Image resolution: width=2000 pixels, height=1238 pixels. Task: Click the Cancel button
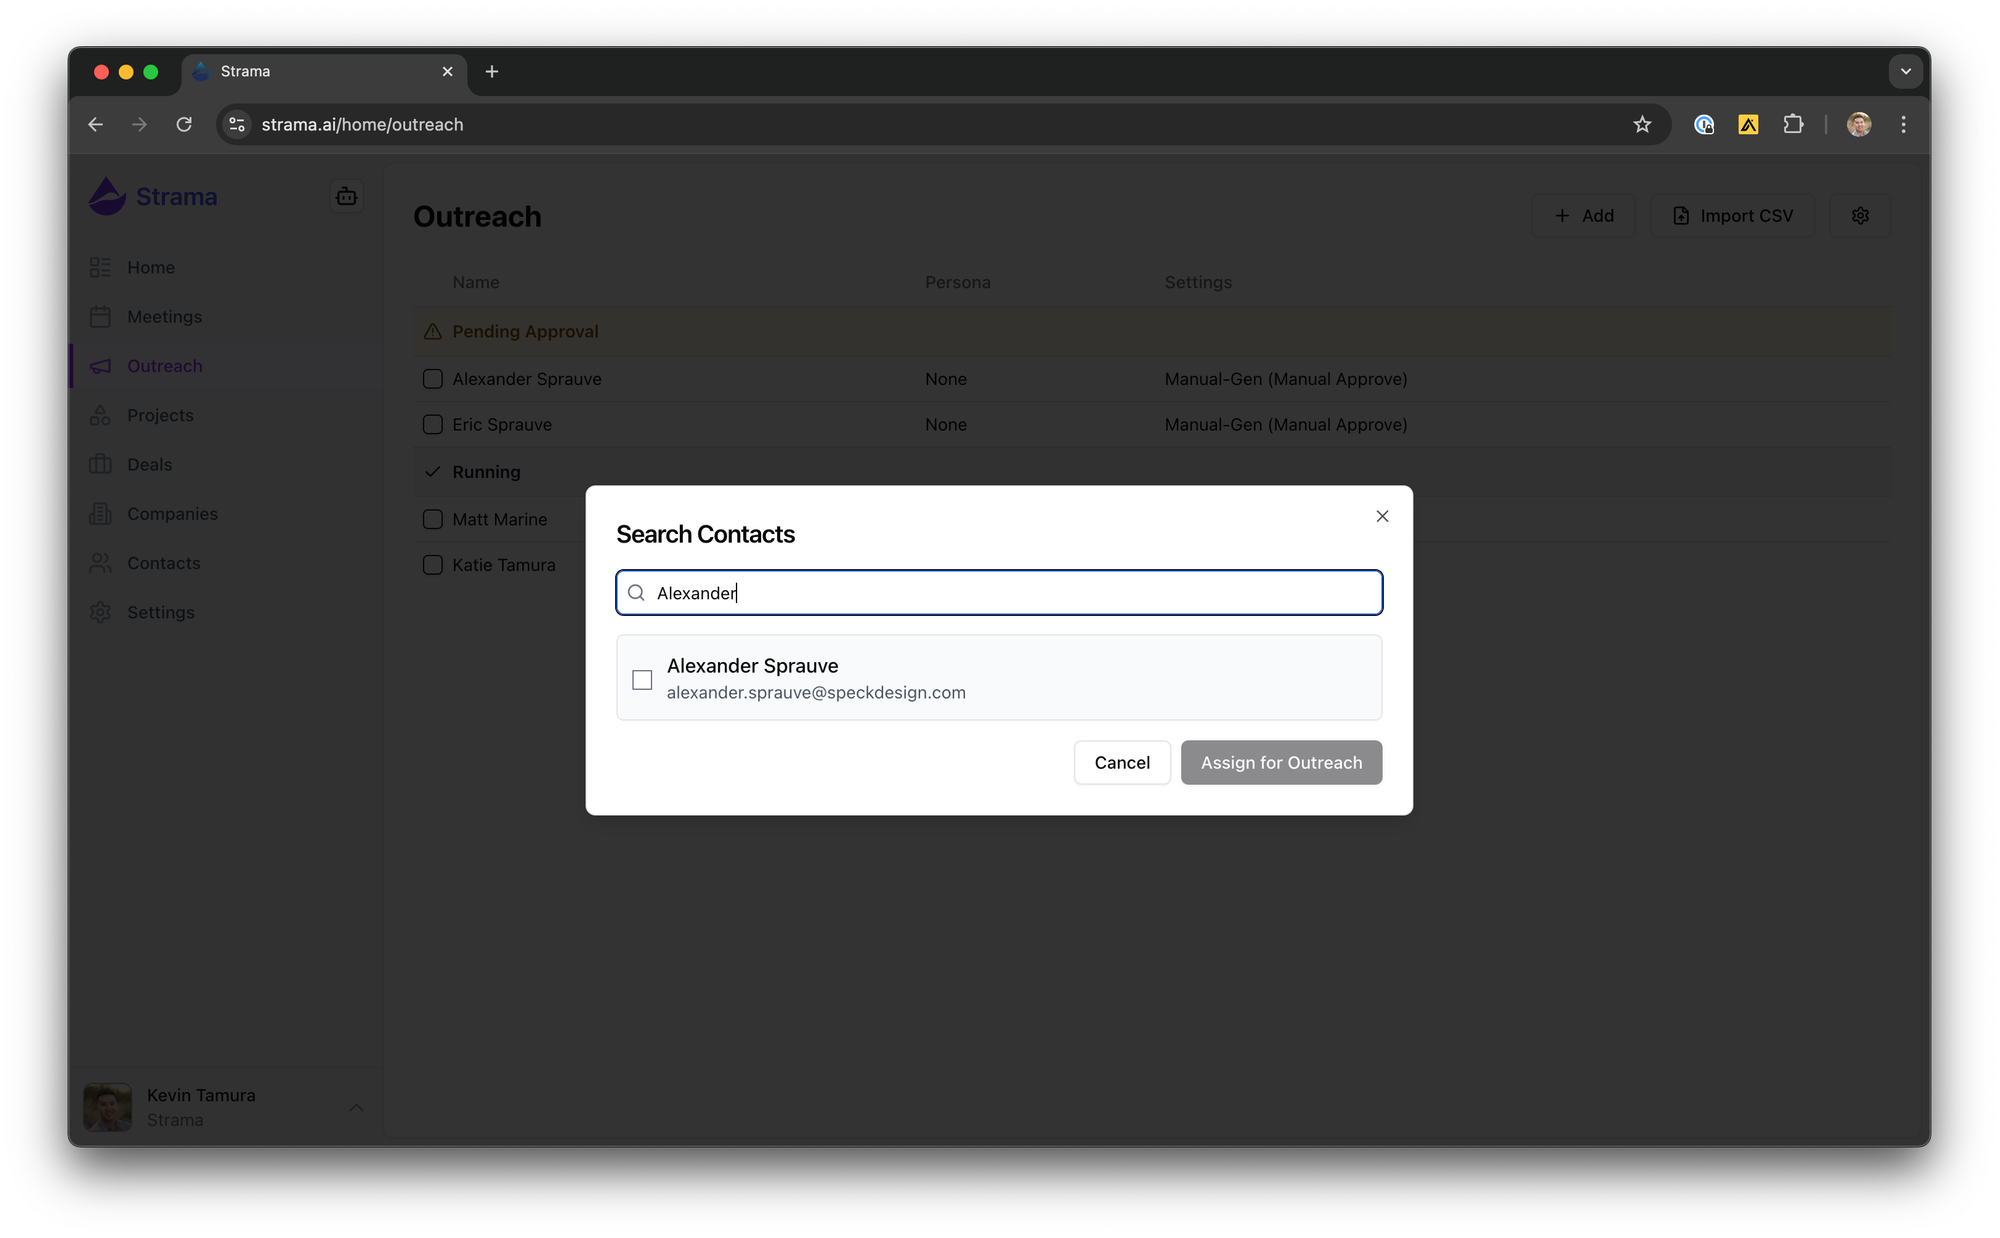(x=1121, y=762)
